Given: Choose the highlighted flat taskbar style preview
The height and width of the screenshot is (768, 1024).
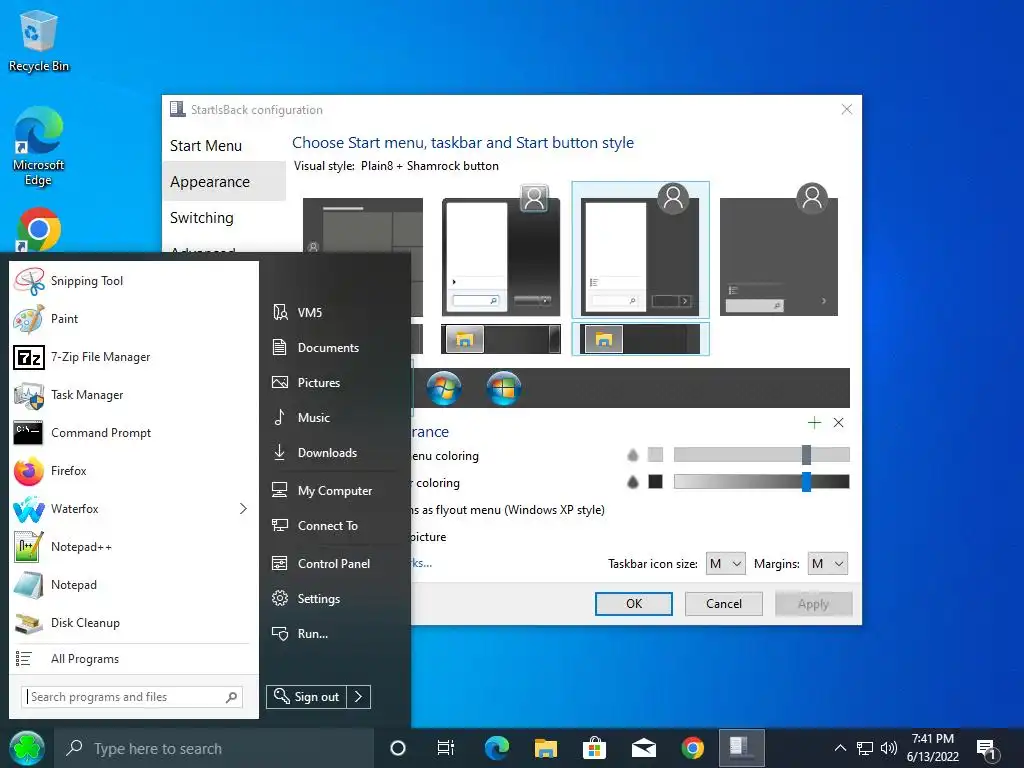Looking at the screenshot, I should pyautogui.click(x=641, y=340).
